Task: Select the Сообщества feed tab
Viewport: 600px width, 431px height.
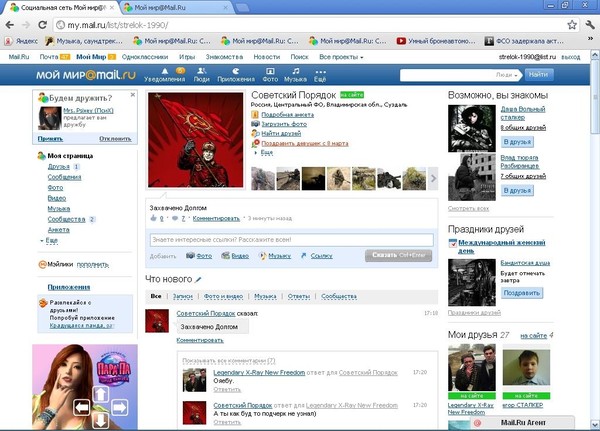Action: pos(339,296)
